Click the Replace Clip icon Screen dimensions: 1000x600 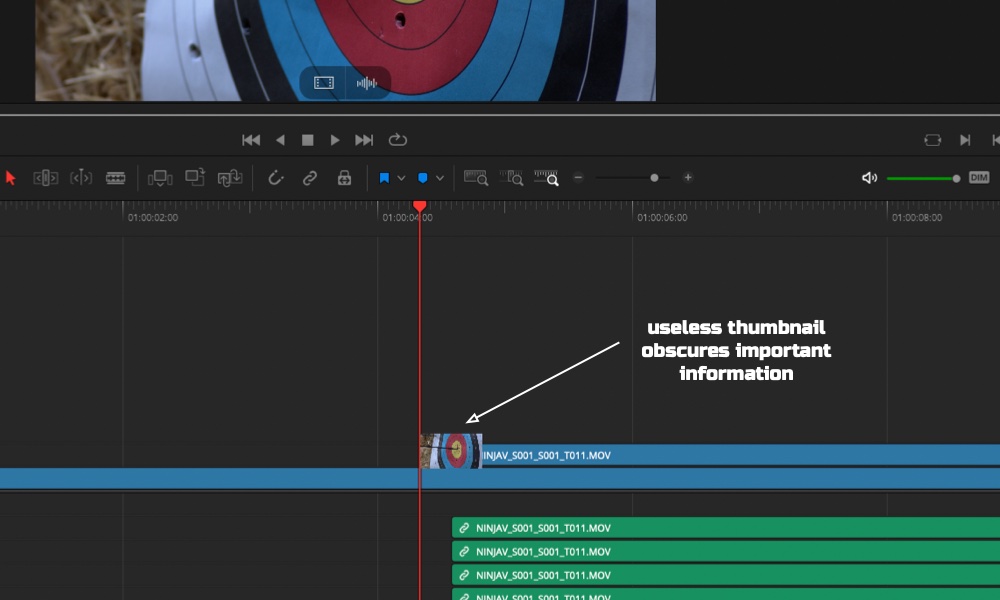[x=230, y=178]
